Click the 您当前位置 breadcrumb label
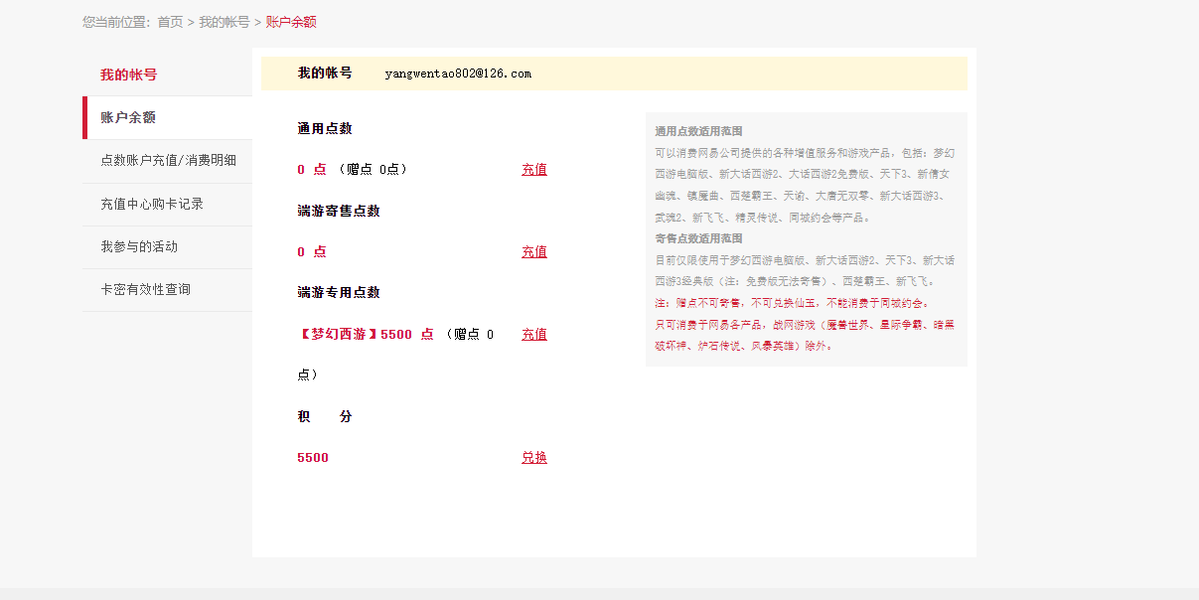The image size is (1199, 600). click(116, 22)
